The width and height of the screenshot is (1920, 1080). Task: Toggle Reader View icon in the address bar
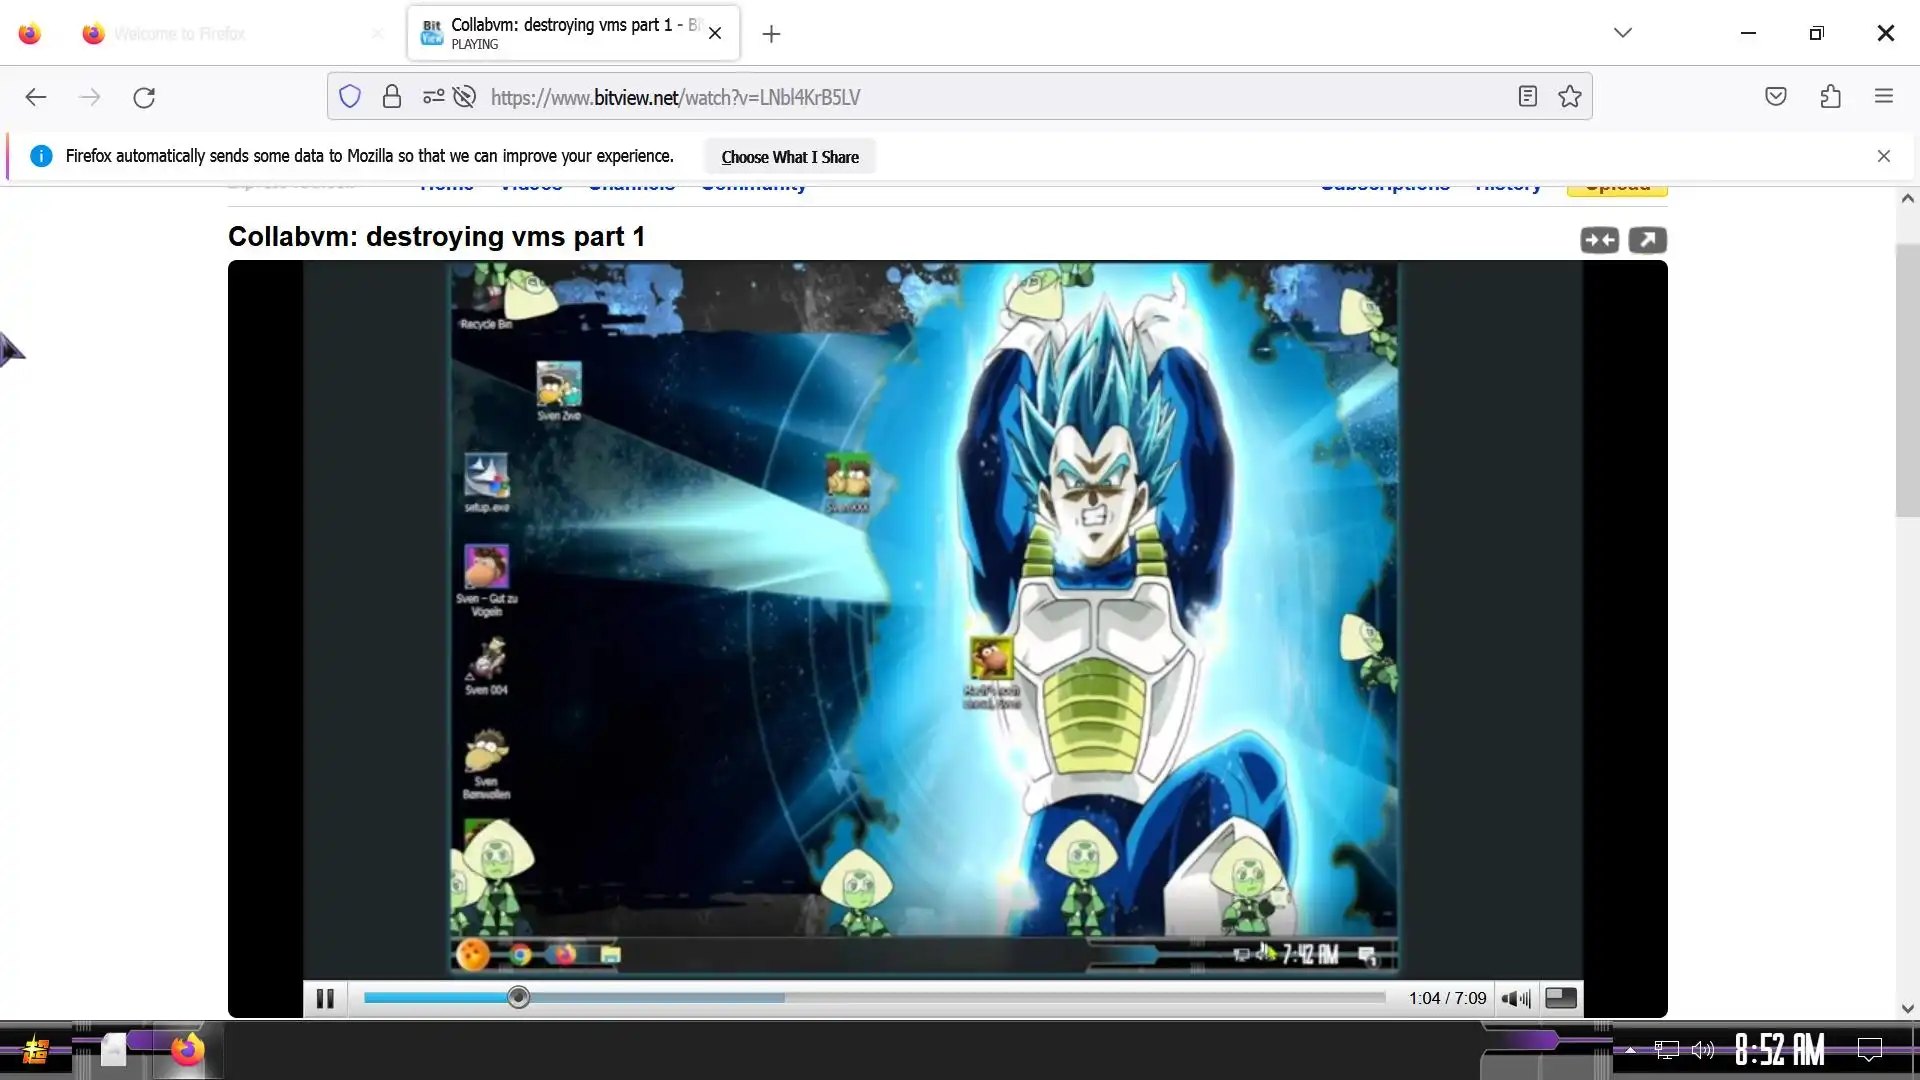(1527, 97)
